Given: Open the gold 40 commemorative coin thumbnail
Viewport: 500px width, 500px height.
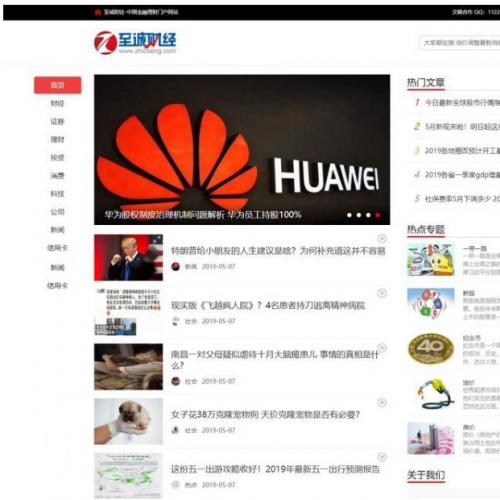Looking at the screenshot, I should click(x=431, y=349).
